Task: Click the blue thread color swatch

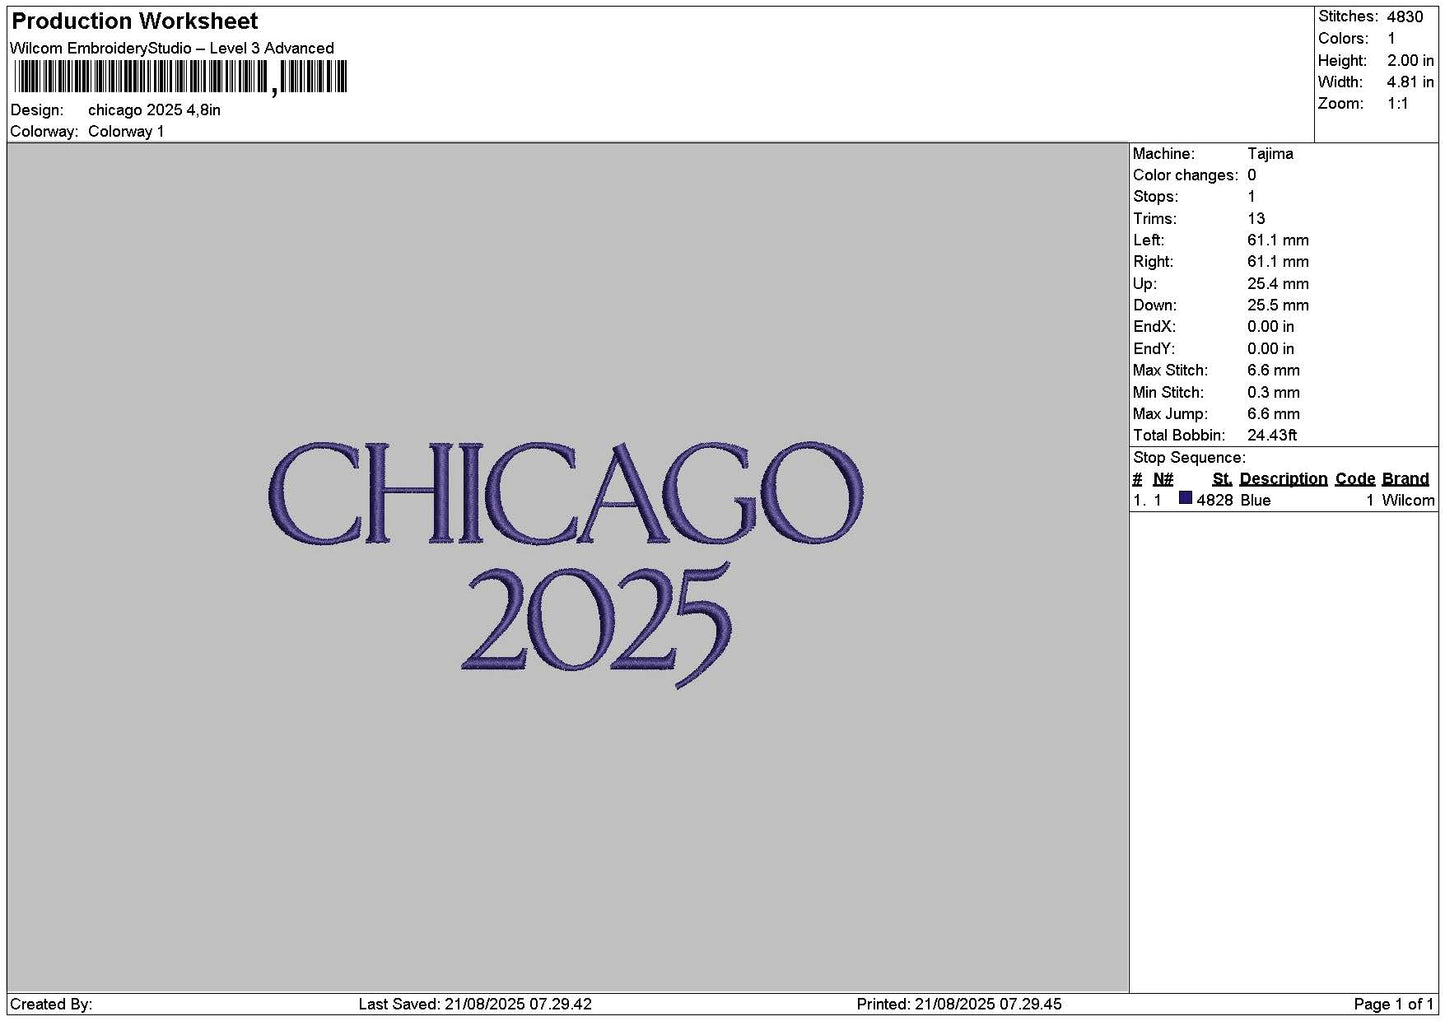Action: click(1186, 498)
